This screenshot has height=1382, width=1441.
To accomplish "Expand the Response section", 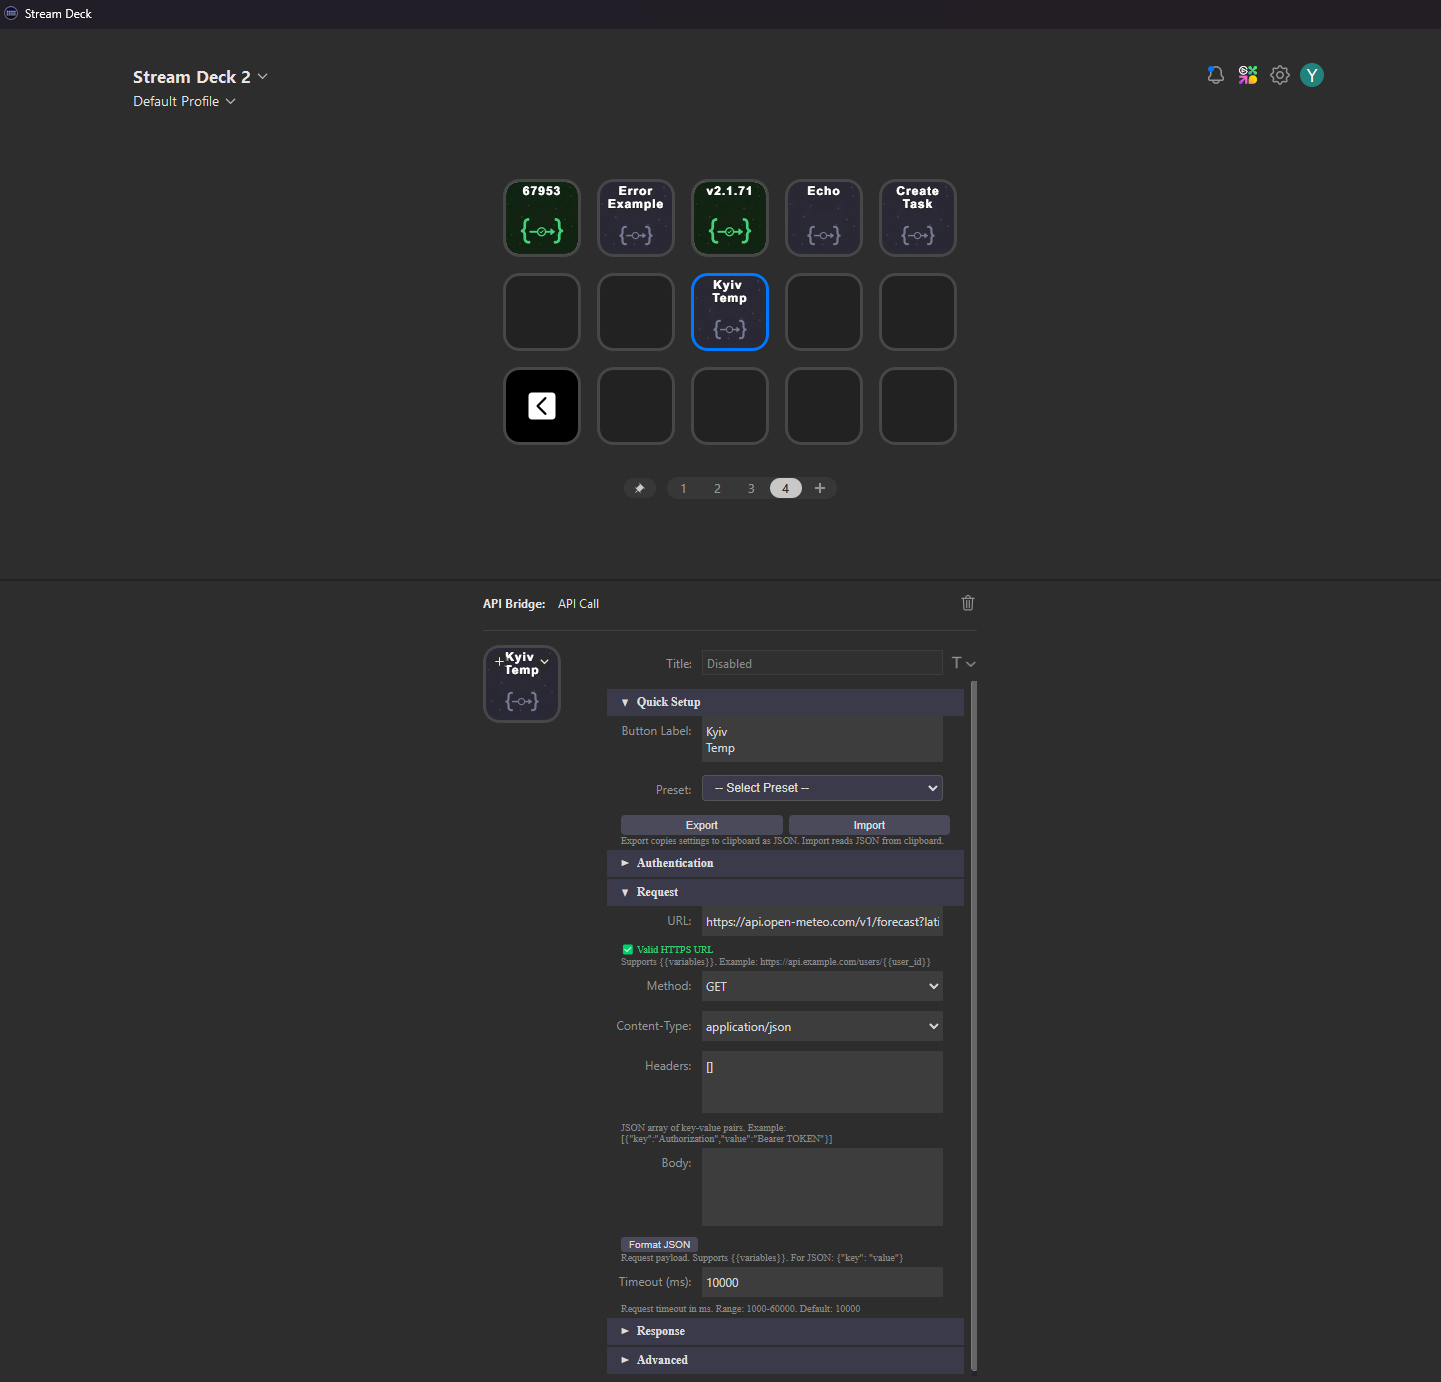I will [x=660, y=1331].
